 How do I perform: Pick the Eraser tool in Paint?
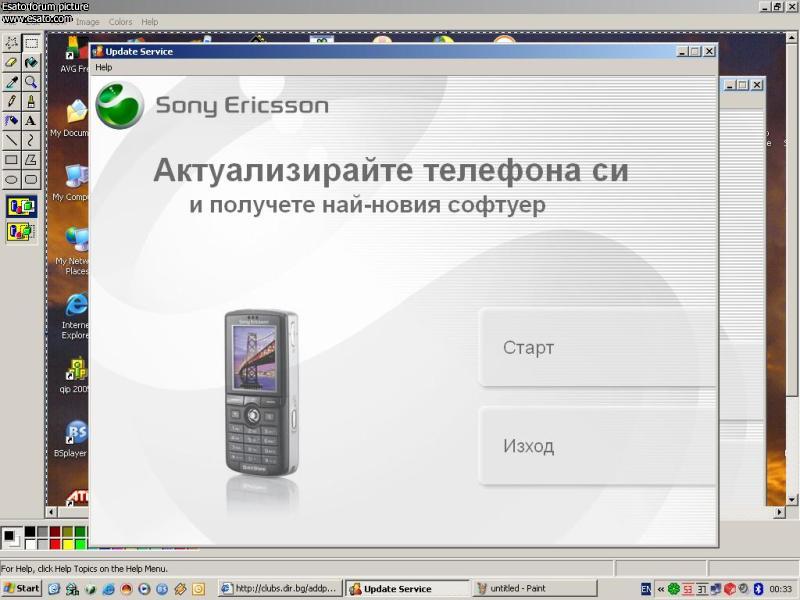click(x=11, y=63)
